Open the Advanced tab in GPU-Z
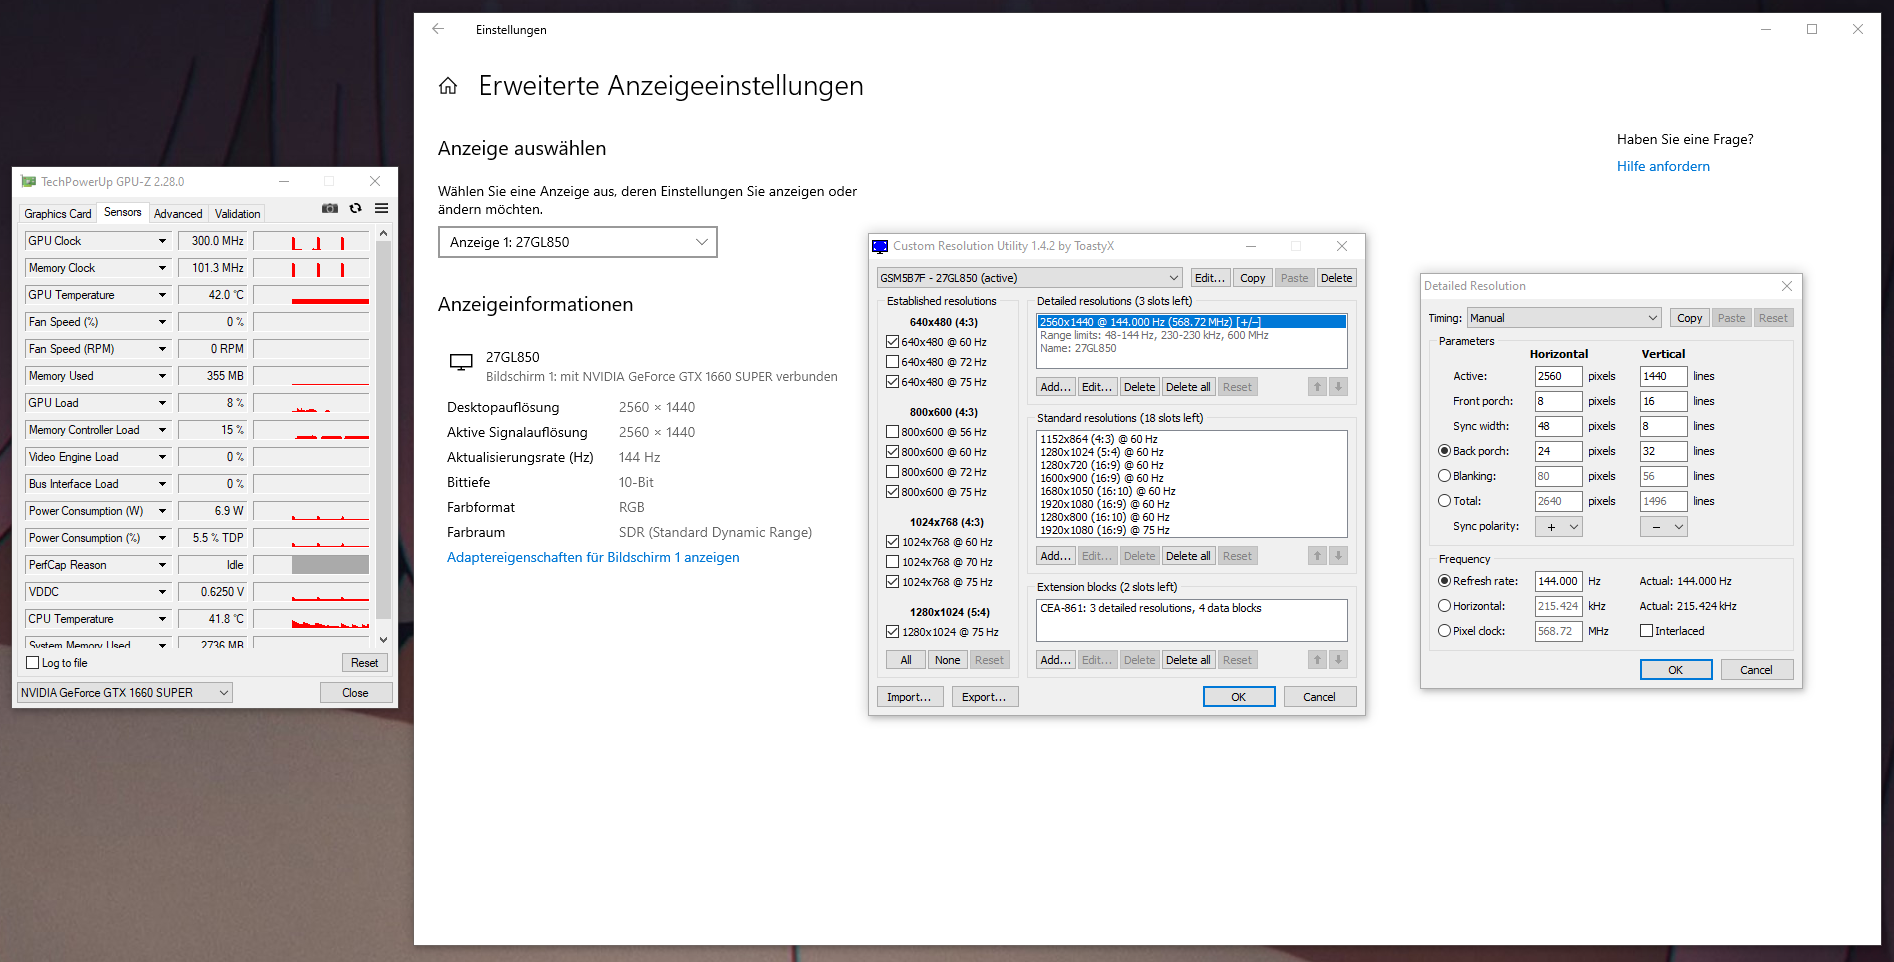The width and height of the screenshot is (1894, 962). [178, 214]
